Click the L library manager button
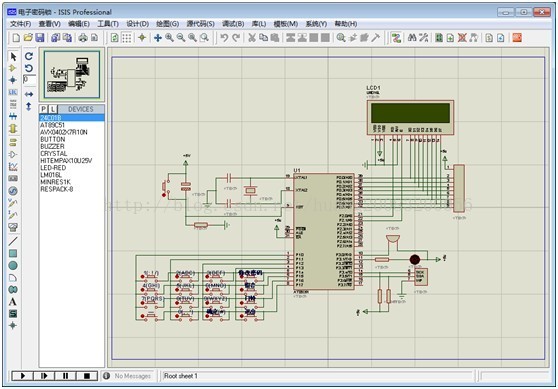This screenshot has width=558, height=389. point(52,109)
